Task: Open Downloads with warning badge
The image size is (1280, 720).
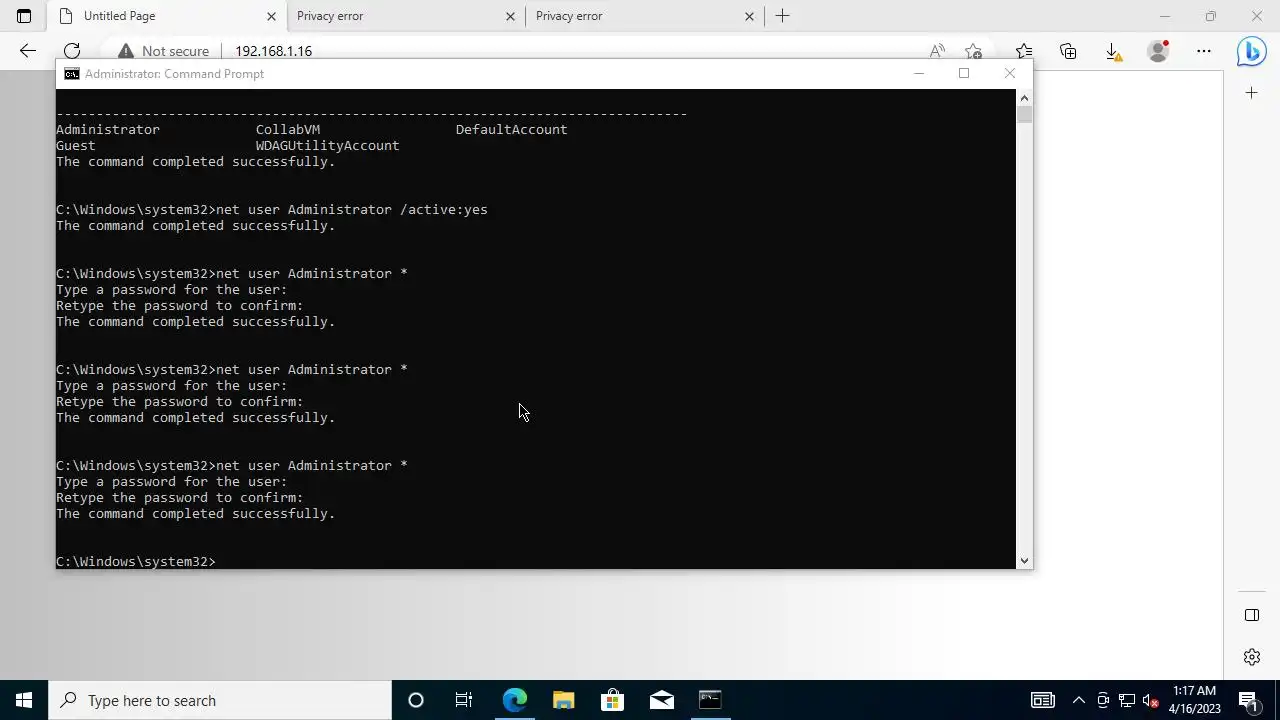Action: [x=1112, y=51]
